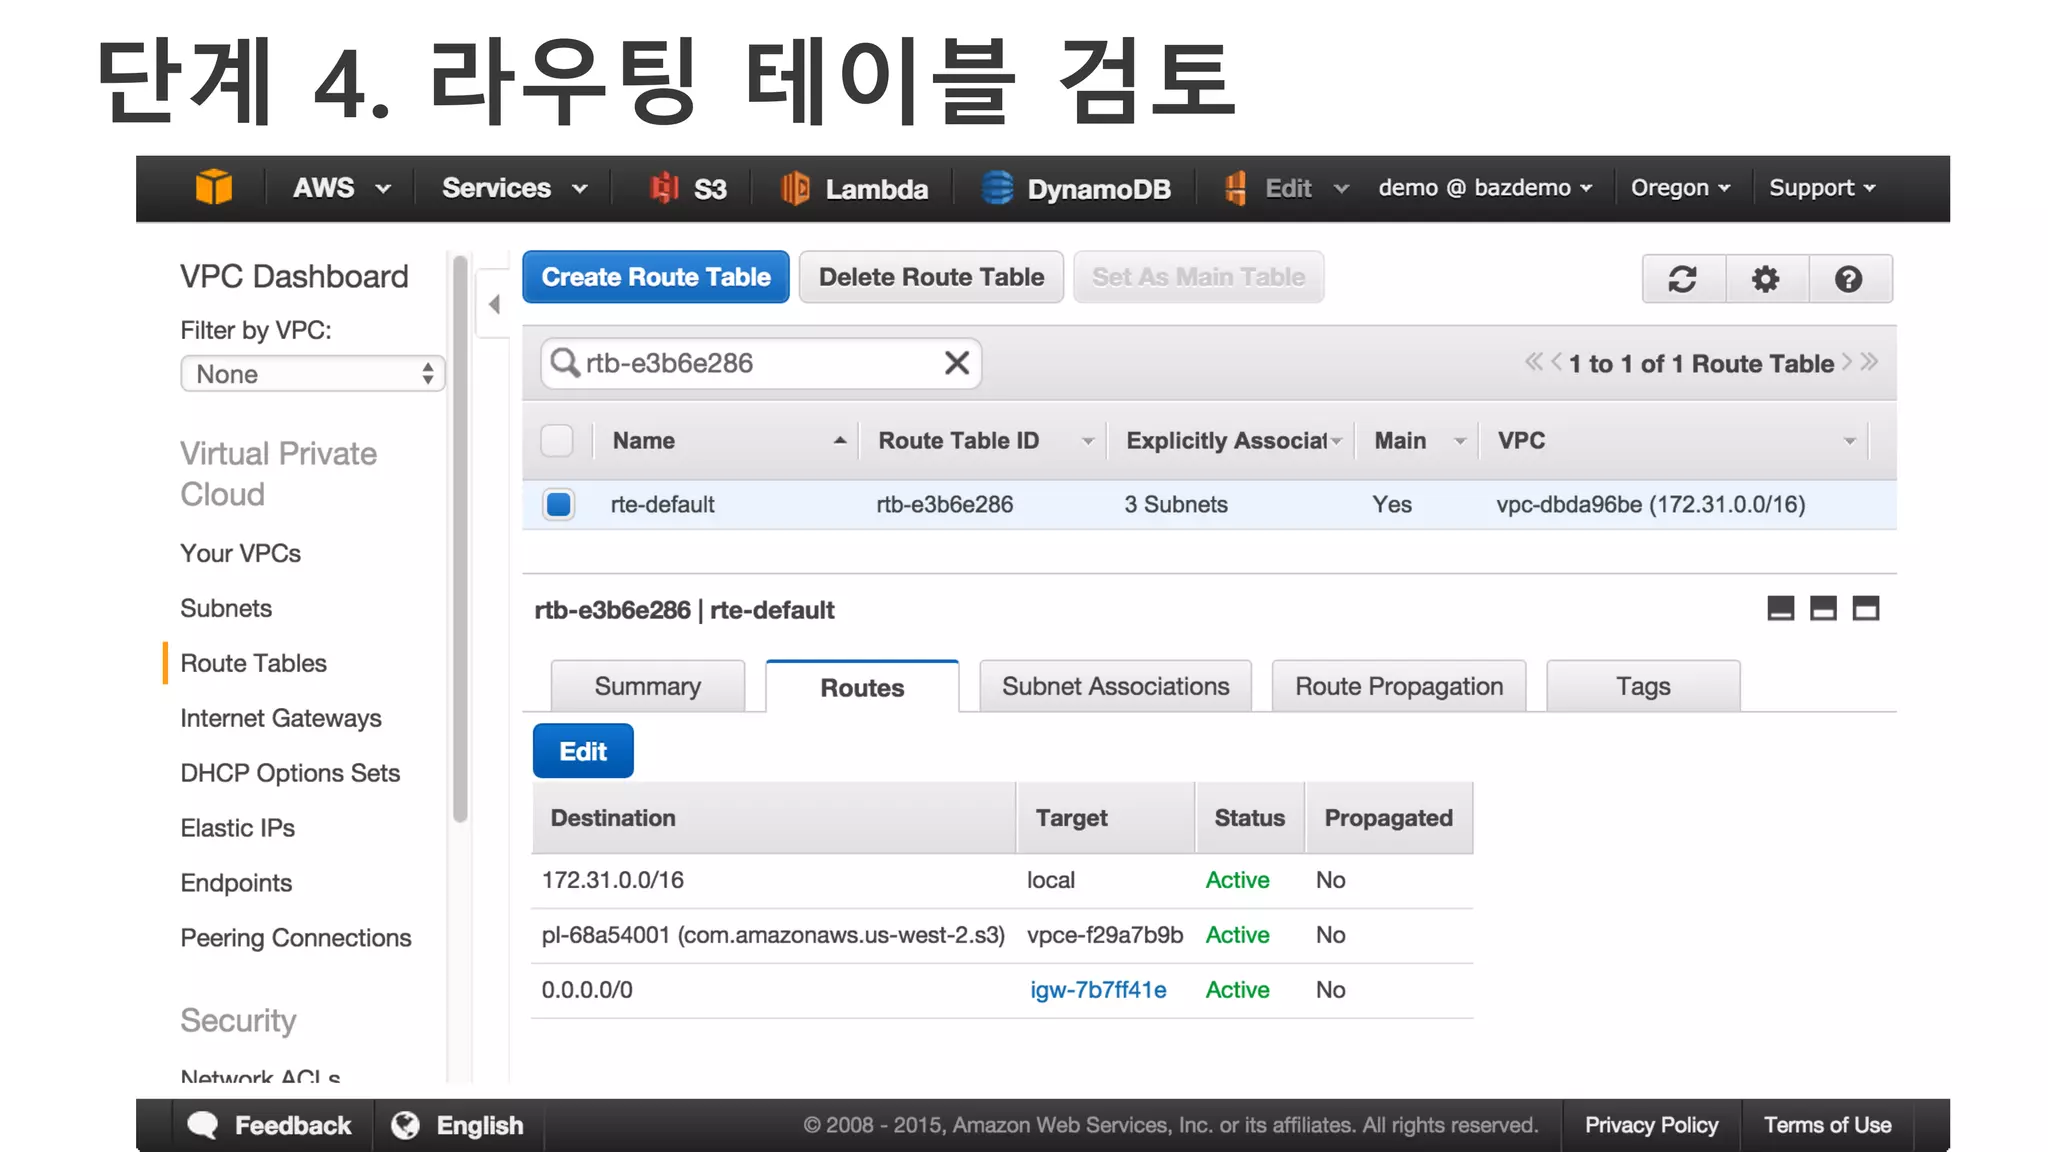The width and height of the screenshot is (2048, 1152).
Task: Maximize the details pane with rightmost layout icon
Action: (x=1865, y=608)
